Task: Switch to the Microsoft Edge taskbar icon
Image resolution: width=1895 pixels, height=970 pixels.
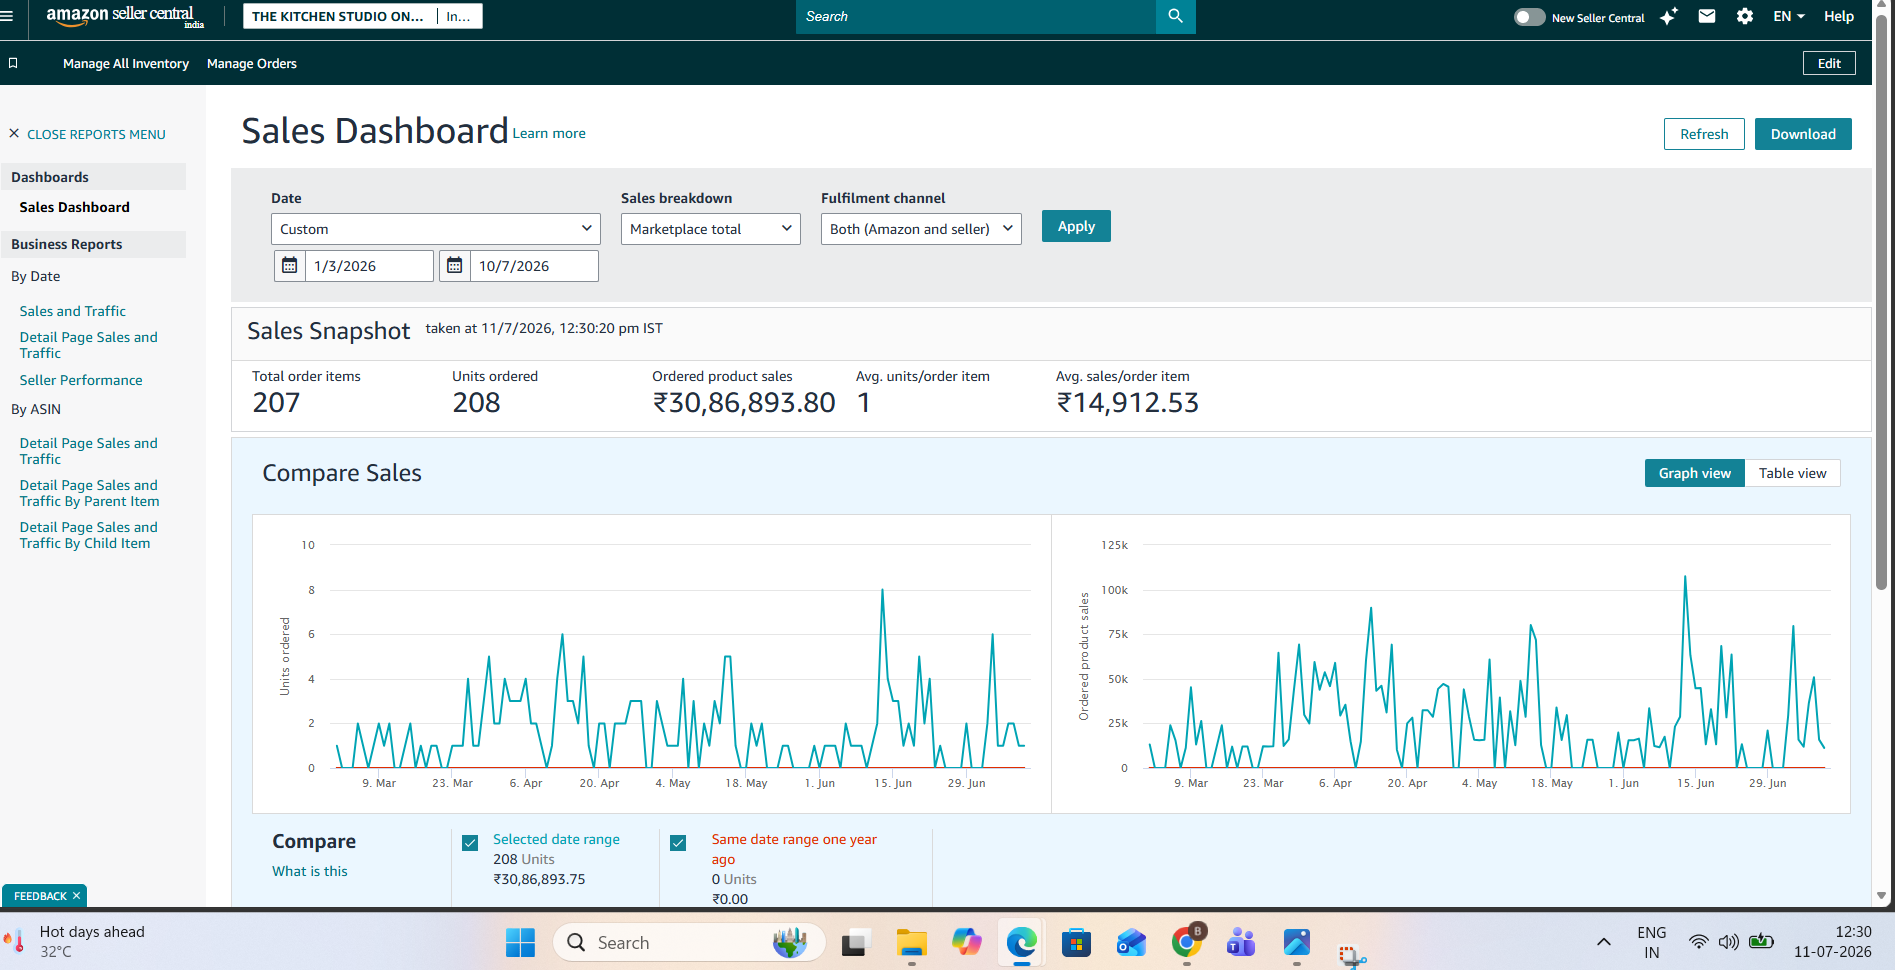Action: pyautogui.click(x=1021, y=943)
